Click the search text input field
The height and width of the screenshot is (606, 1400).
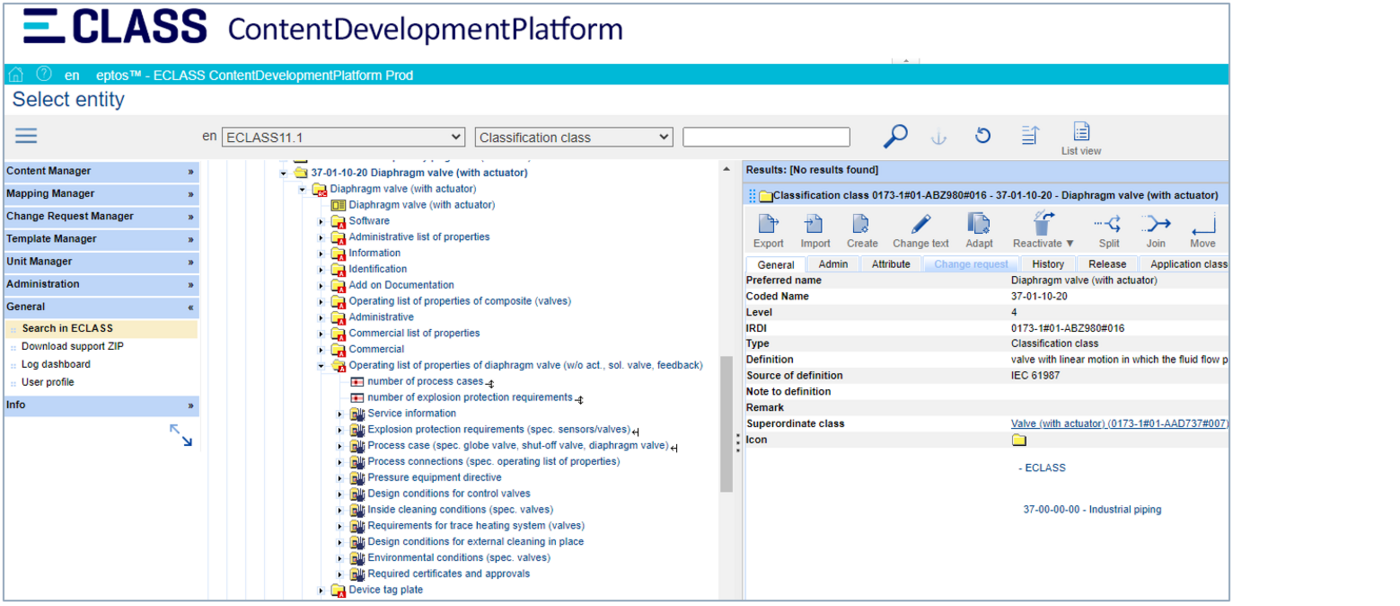coord(766,137)
